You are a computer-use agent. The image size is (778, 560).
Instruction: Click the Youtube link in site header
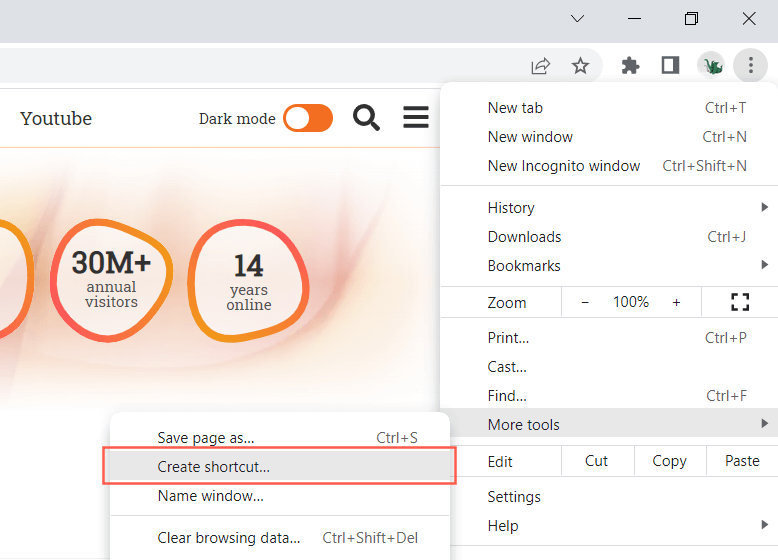(x=56, y=118)
